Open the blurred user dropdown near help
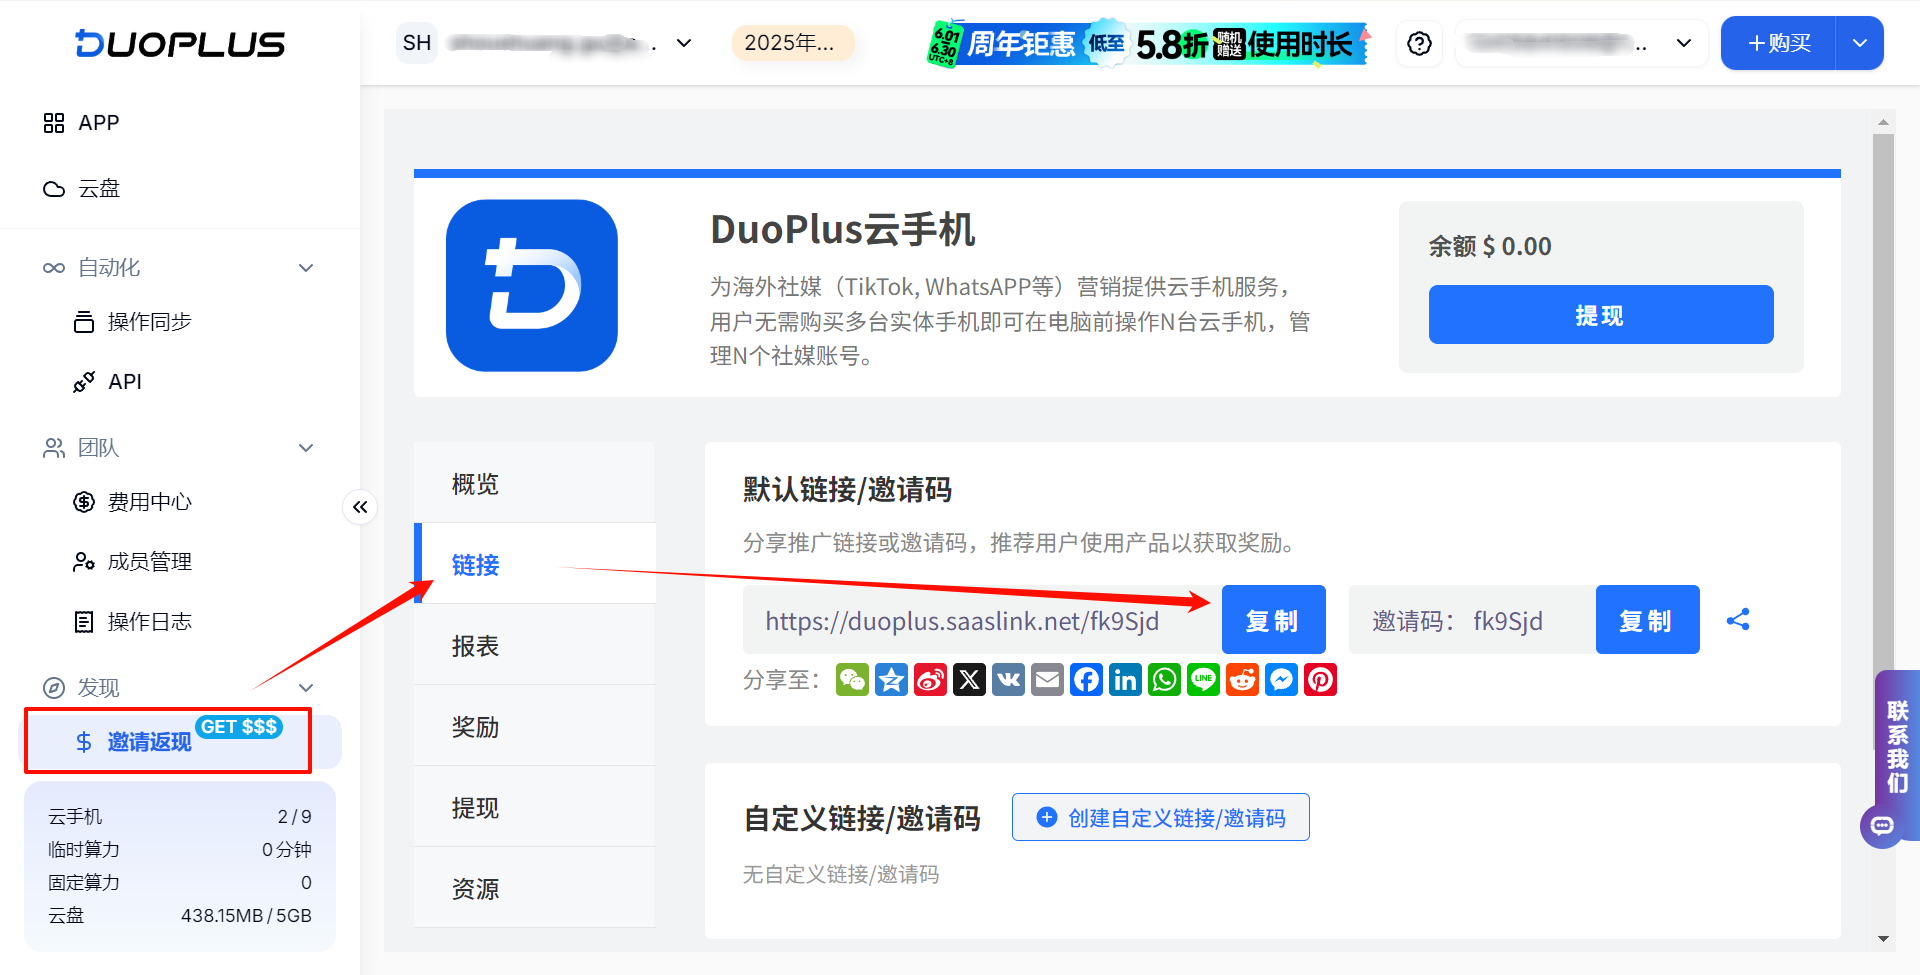 (1581, 43)
